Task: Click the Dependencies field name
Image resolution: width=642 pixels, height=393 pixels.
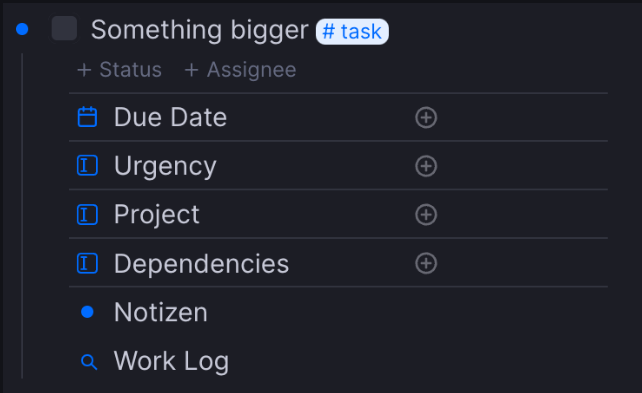Action: [201, 263]
